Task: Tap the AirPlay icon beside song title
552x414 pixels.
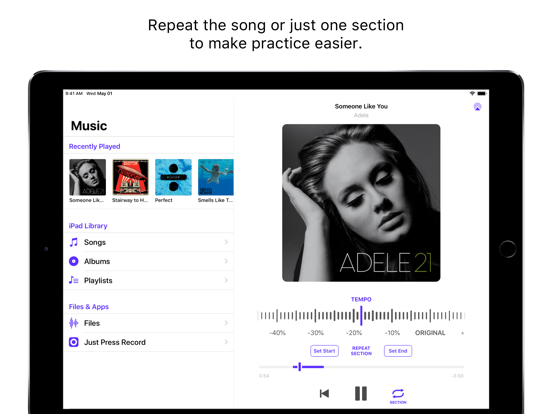Action: [477, 107]
